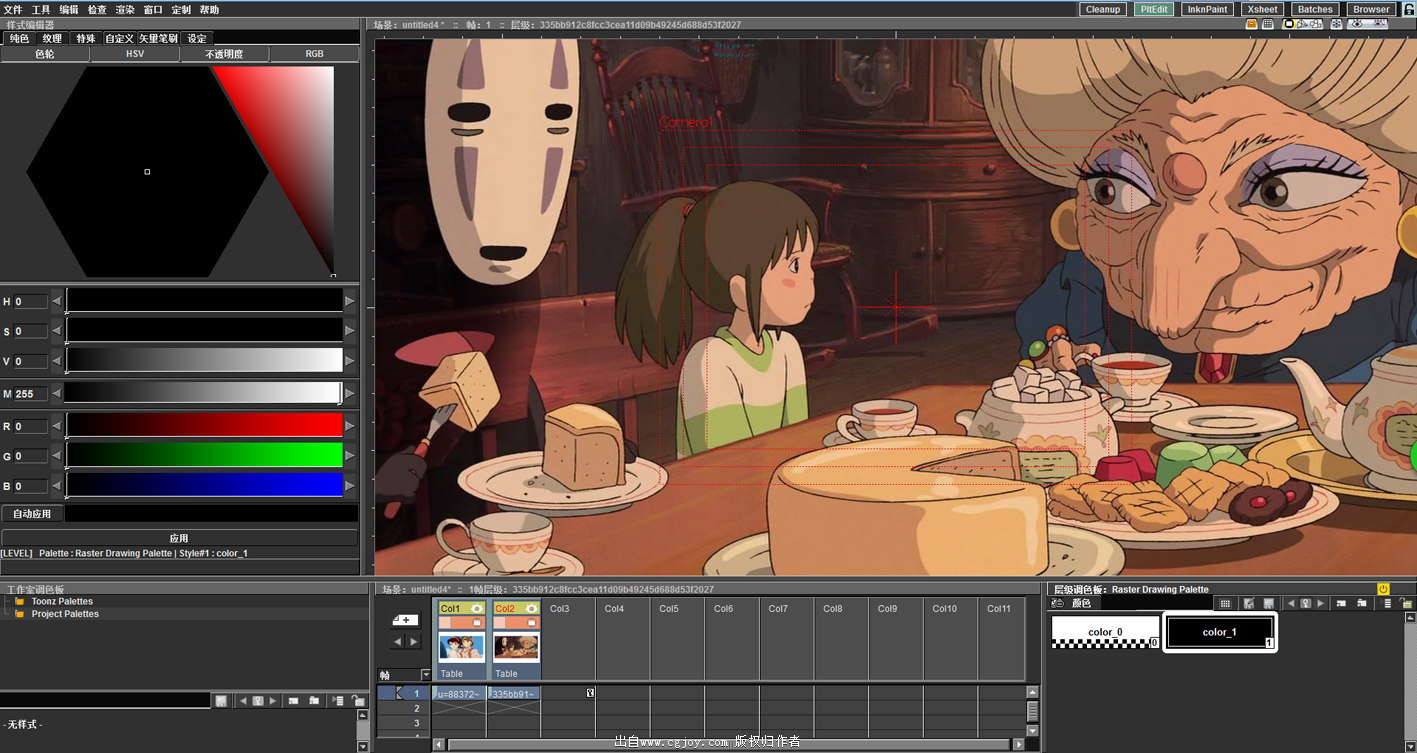Toggle 色轮 color wheel section
Screen dimensions: 1417x753
point(45,54)
